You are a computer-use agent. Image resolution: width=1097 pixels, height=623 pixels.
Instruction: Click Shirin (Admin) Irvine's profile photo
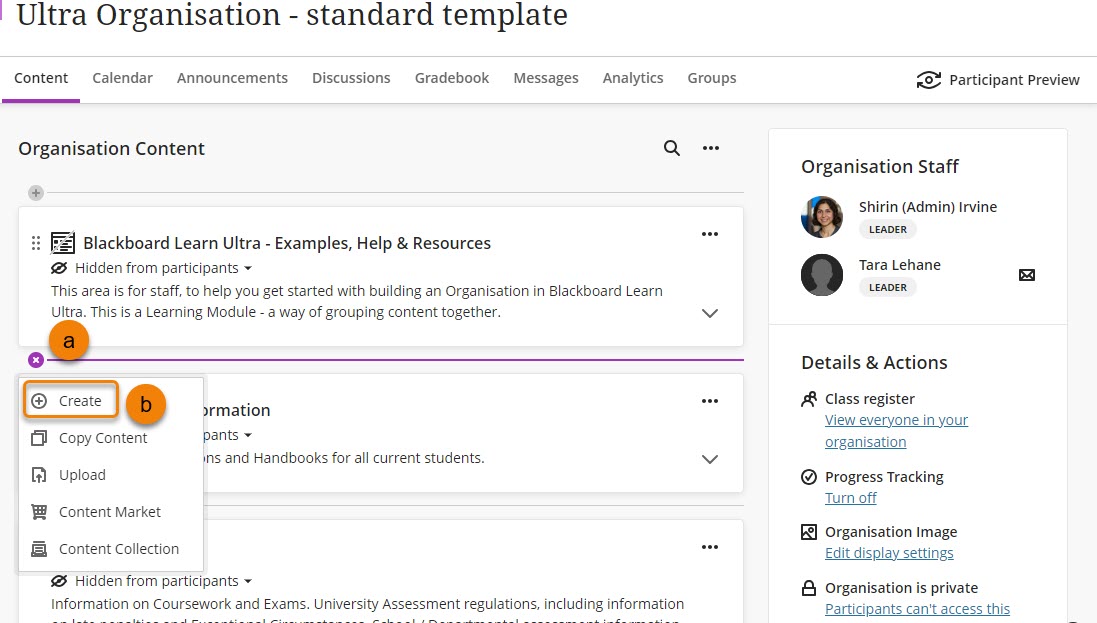(822, 217)
